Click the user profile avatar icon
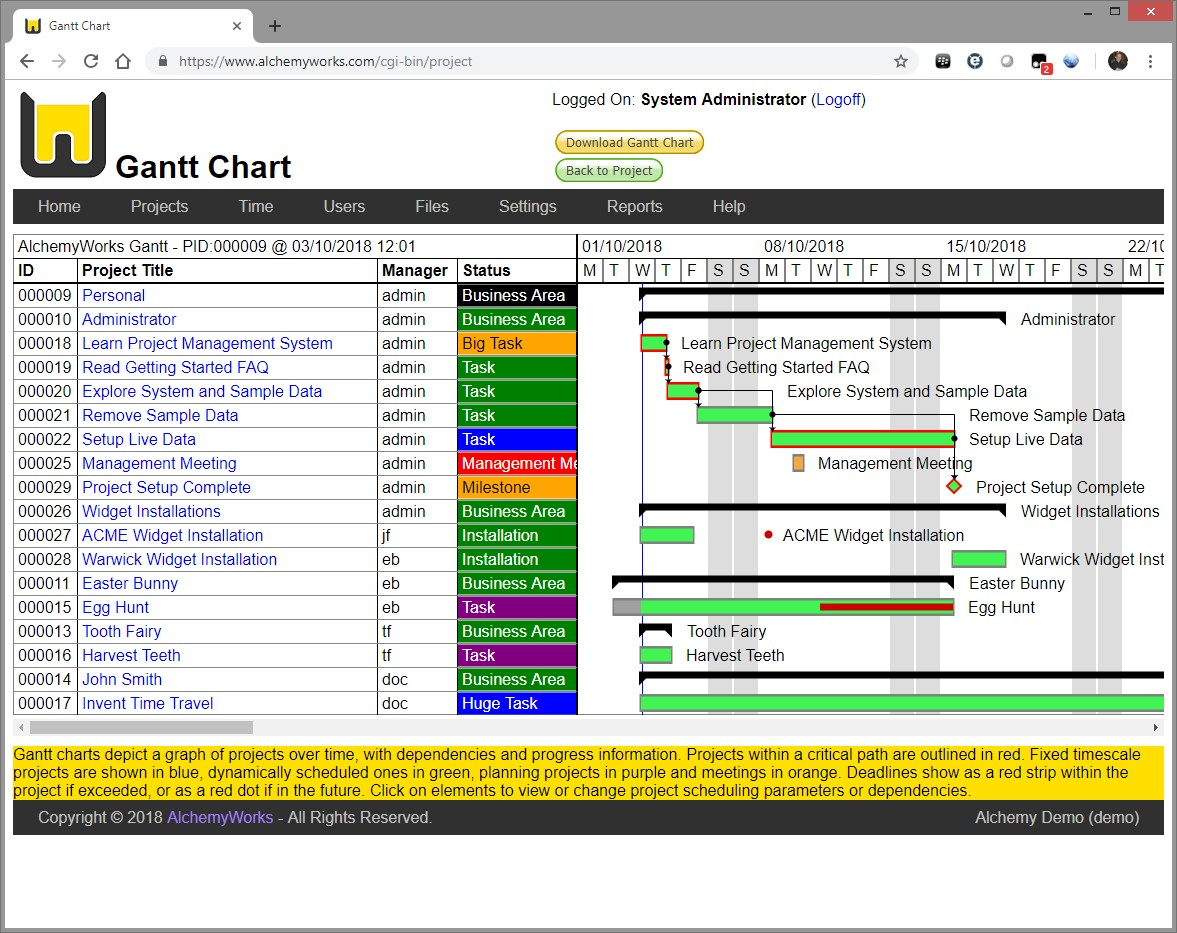This screenshot has height=933, width=1177. [x=1118, y=62]
